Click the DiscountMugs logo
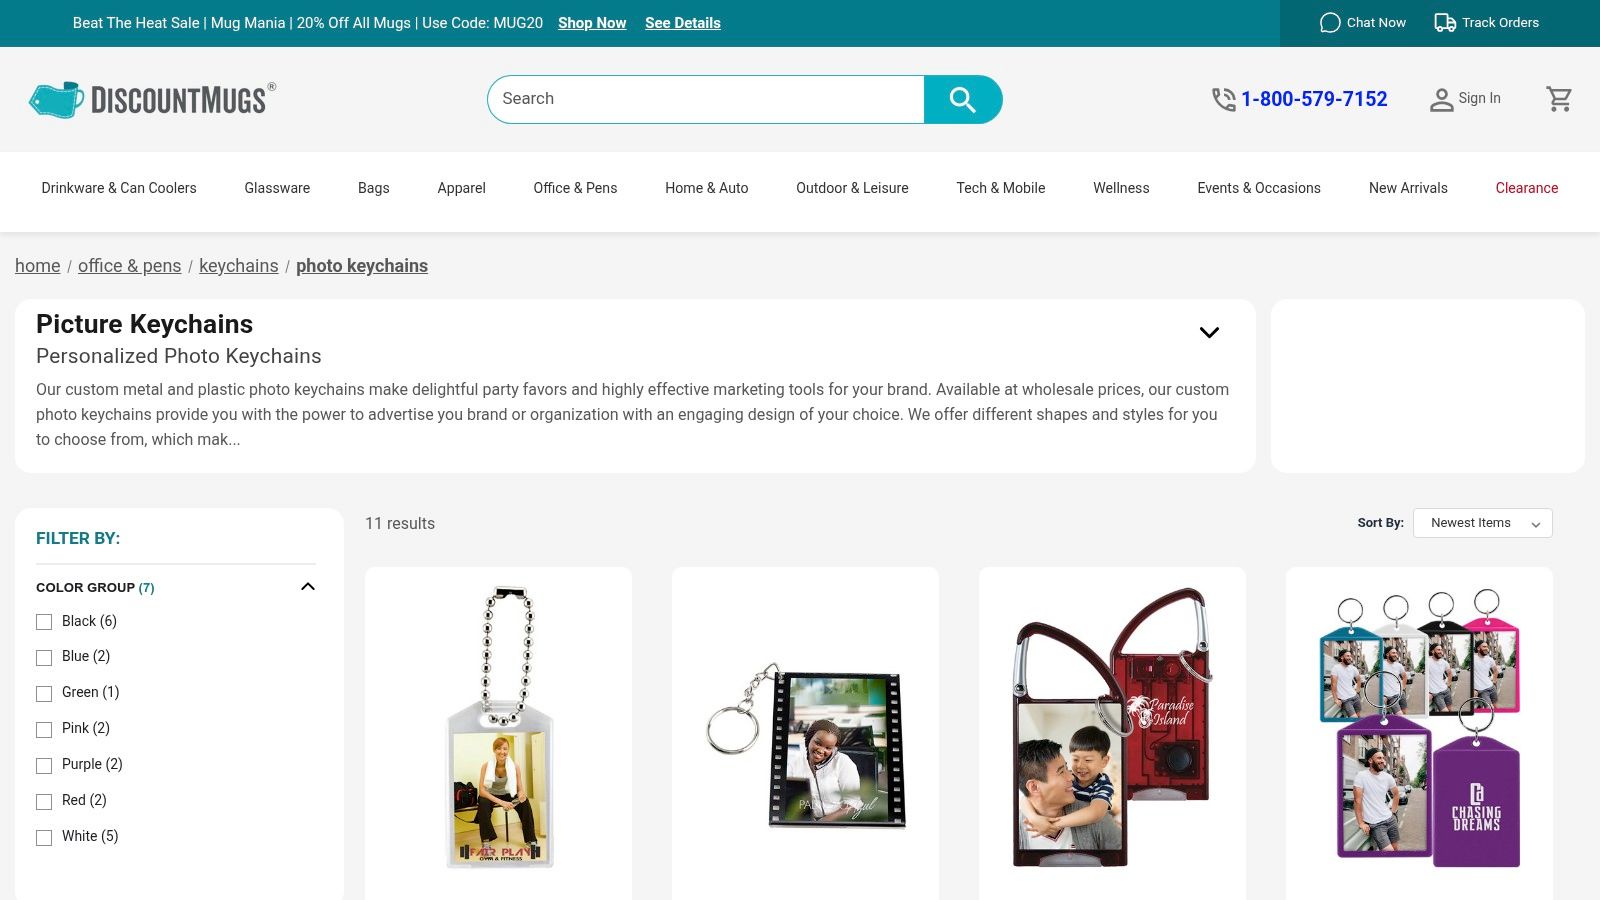The image size is (1600, 900). click(x=152, y=100)
